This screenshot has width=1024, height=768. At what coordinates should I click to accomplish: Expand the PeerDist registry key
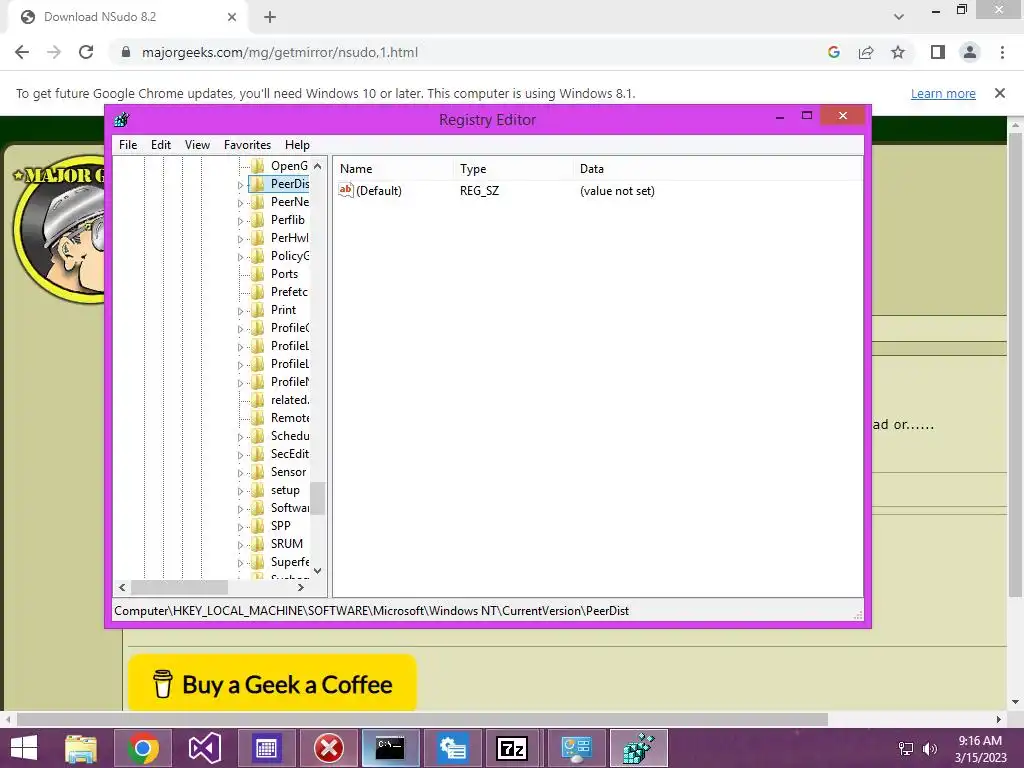[240, 185]
